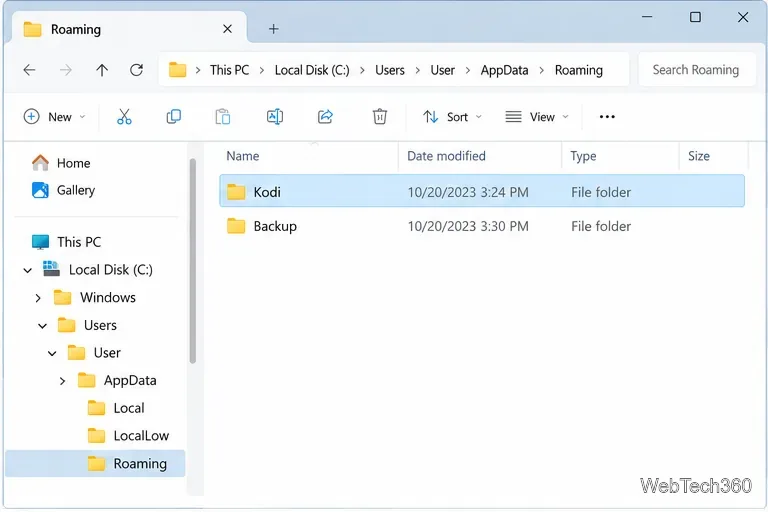Click the Search Roaming box

tap(696, 70)
